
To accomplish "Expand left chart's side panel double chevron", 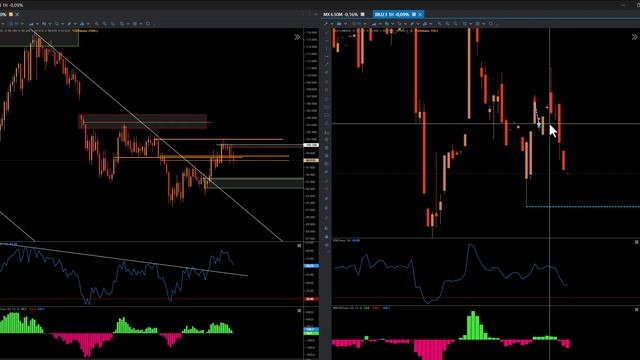I will point(297,37).
